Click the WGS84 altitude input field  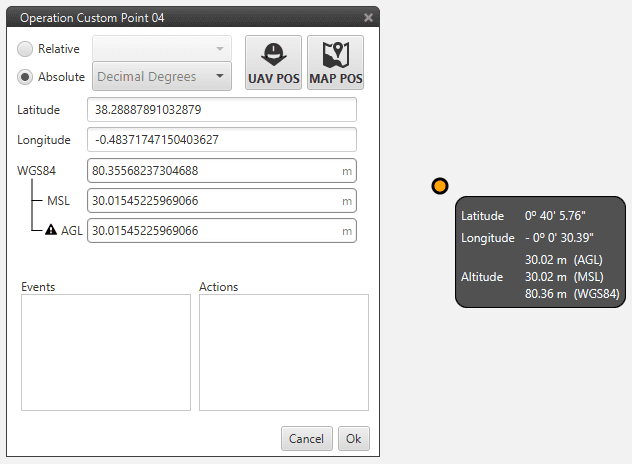pos(222,171)
